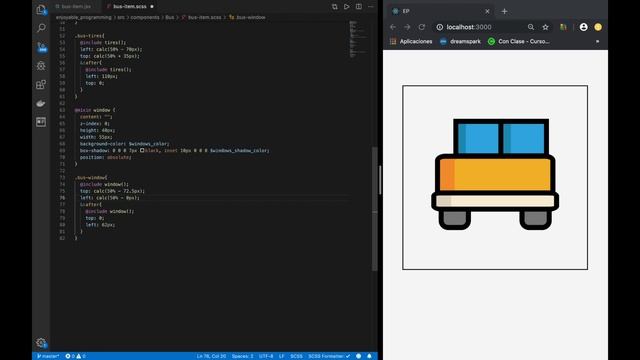The height and width of the screenshot is (360, 640).
Task: Click the Spaces: 2 indentation setting
Action: (242, 356)
